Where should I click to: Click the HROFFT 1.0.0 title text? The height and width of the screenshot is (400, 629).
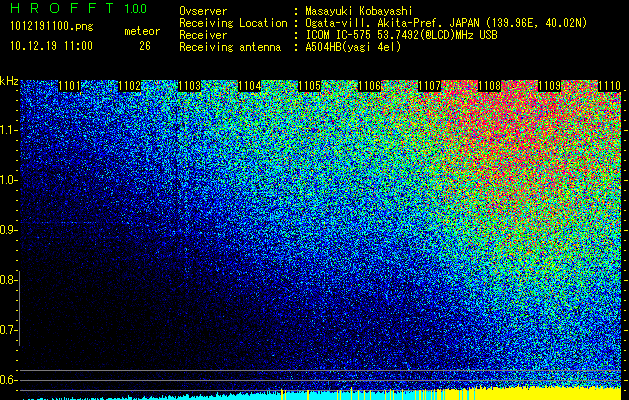point(79,8)
